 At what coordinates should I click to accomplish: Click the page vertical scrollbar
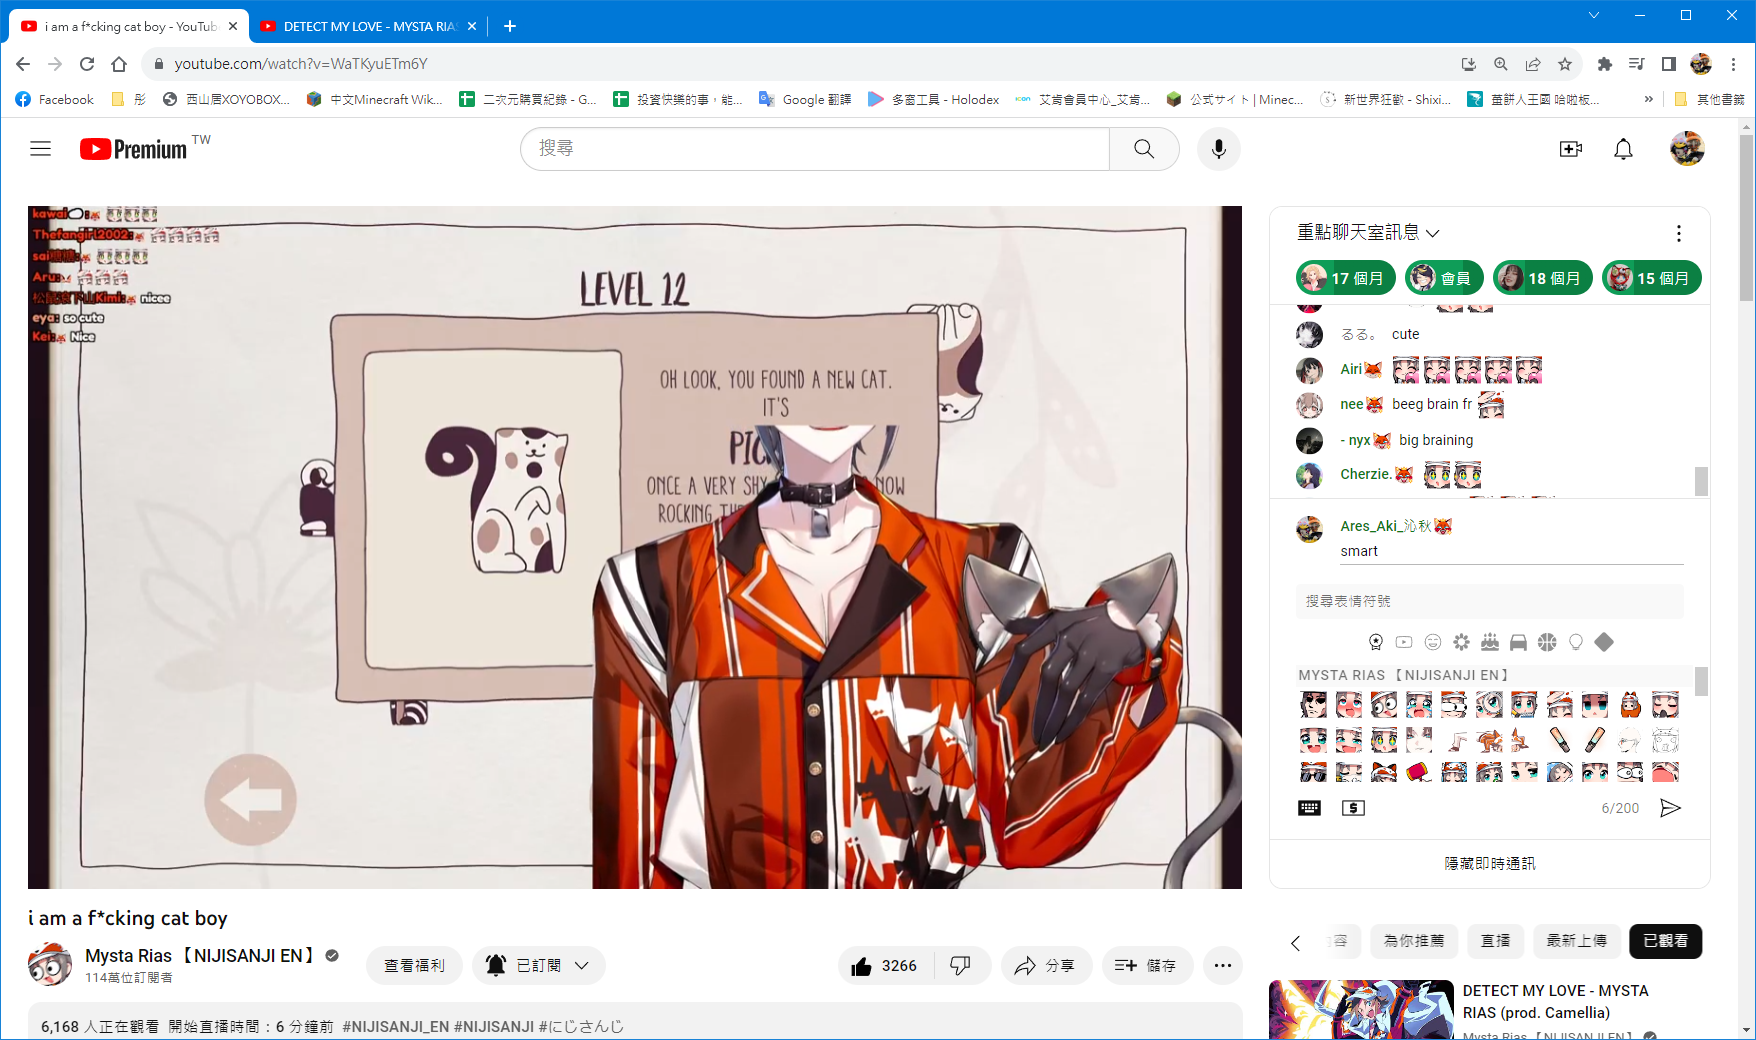coord(1747,217)
